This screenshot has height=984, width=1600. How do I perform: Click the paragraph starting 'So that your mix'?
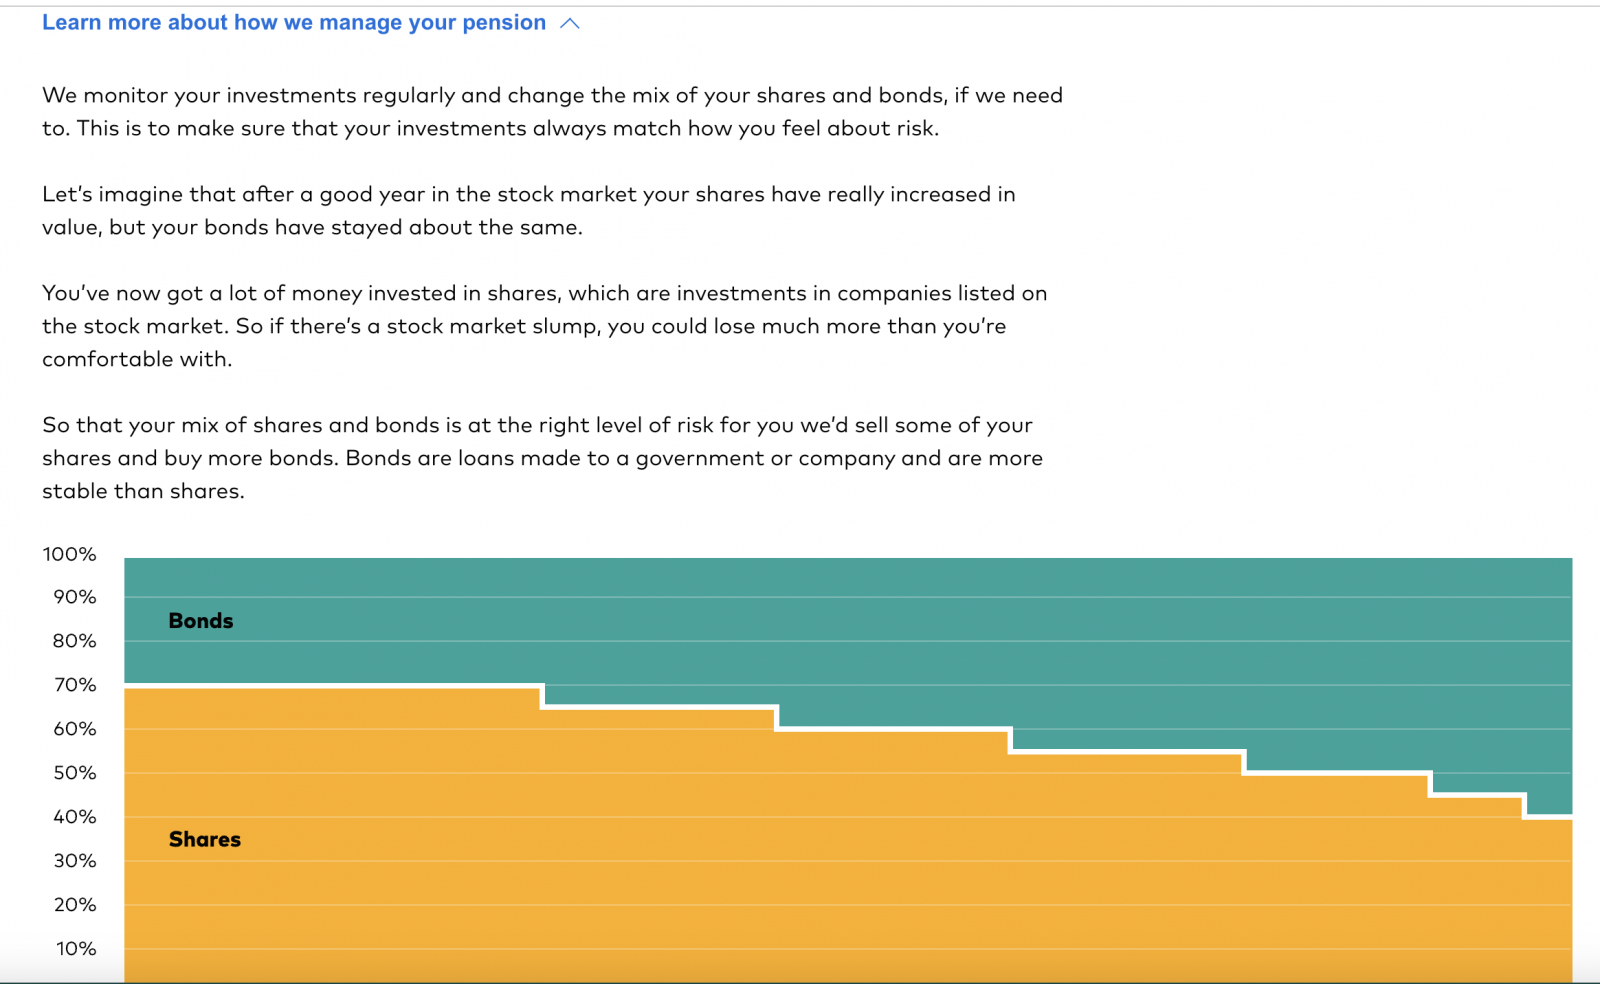(x=542, y=458)
